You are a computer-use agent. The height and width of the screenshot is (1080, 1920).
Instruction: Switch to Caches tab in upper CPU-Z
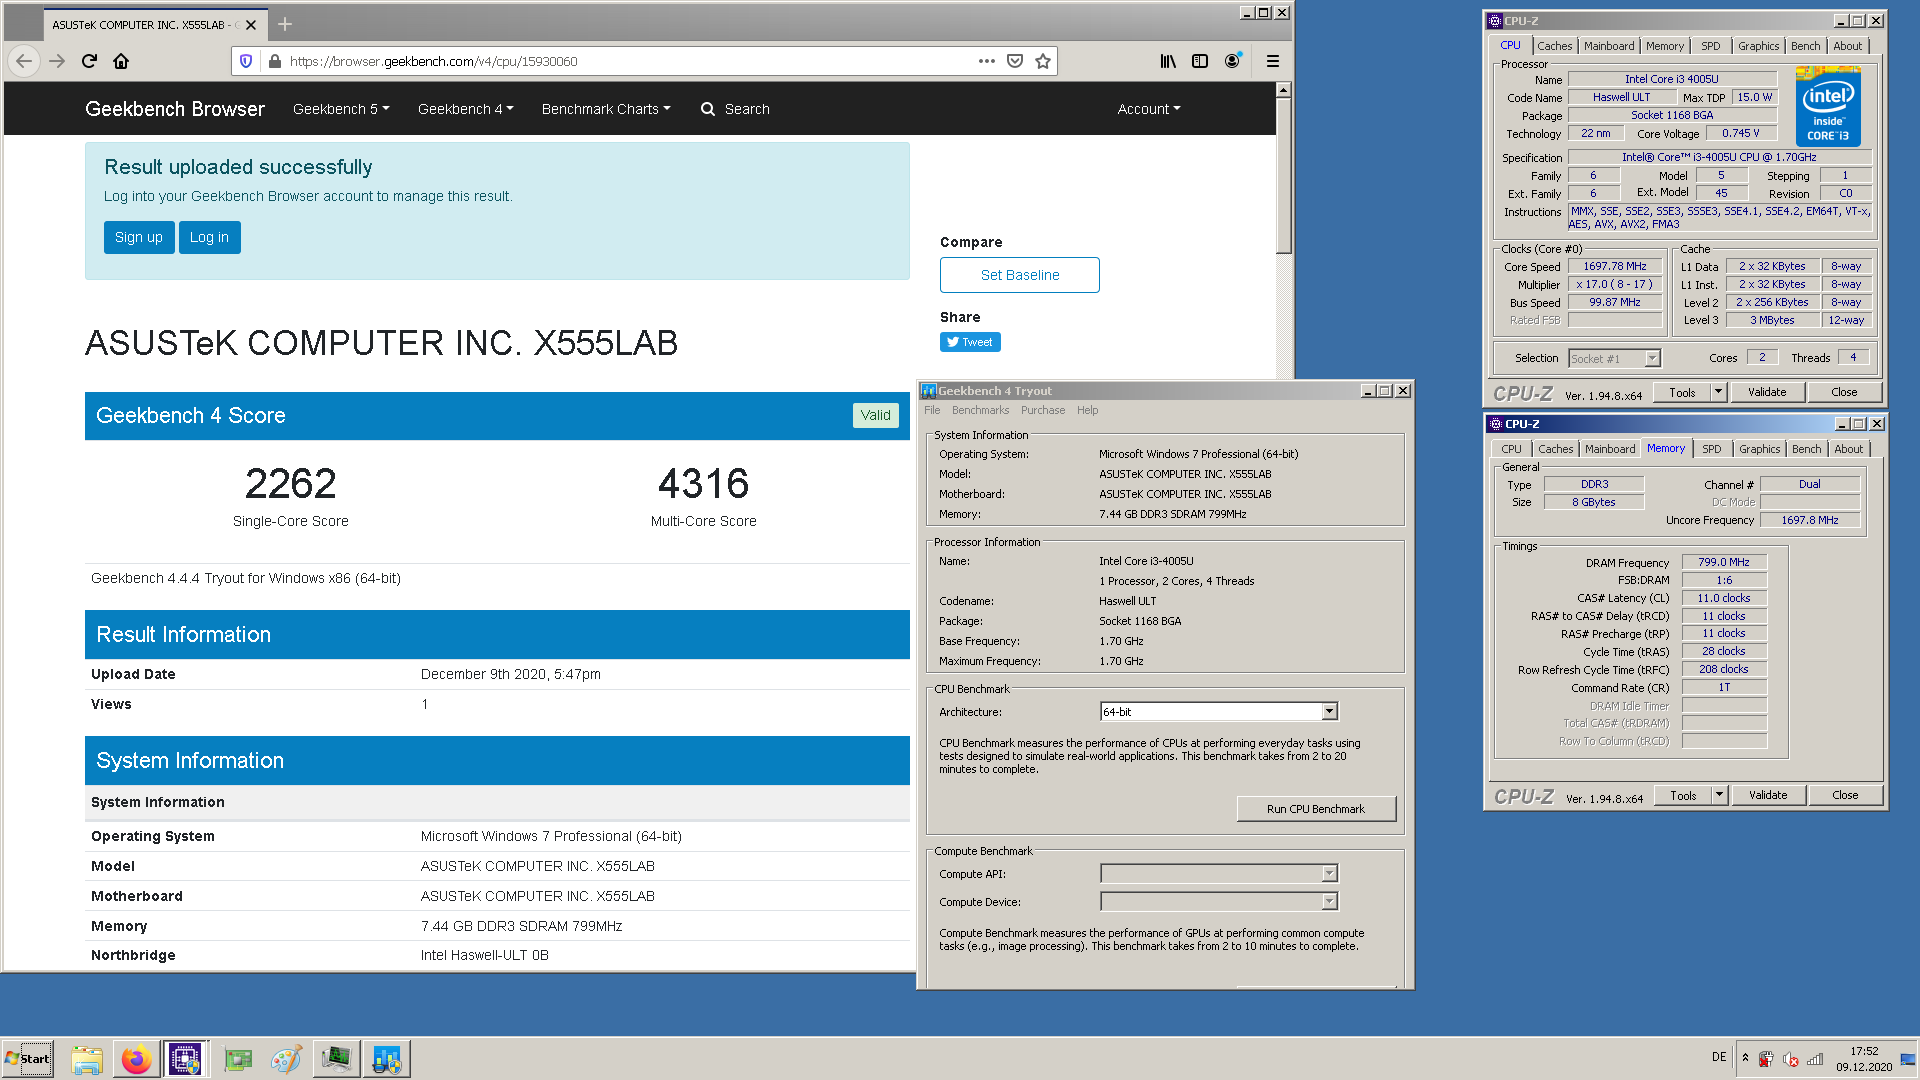coord(1554,46)
